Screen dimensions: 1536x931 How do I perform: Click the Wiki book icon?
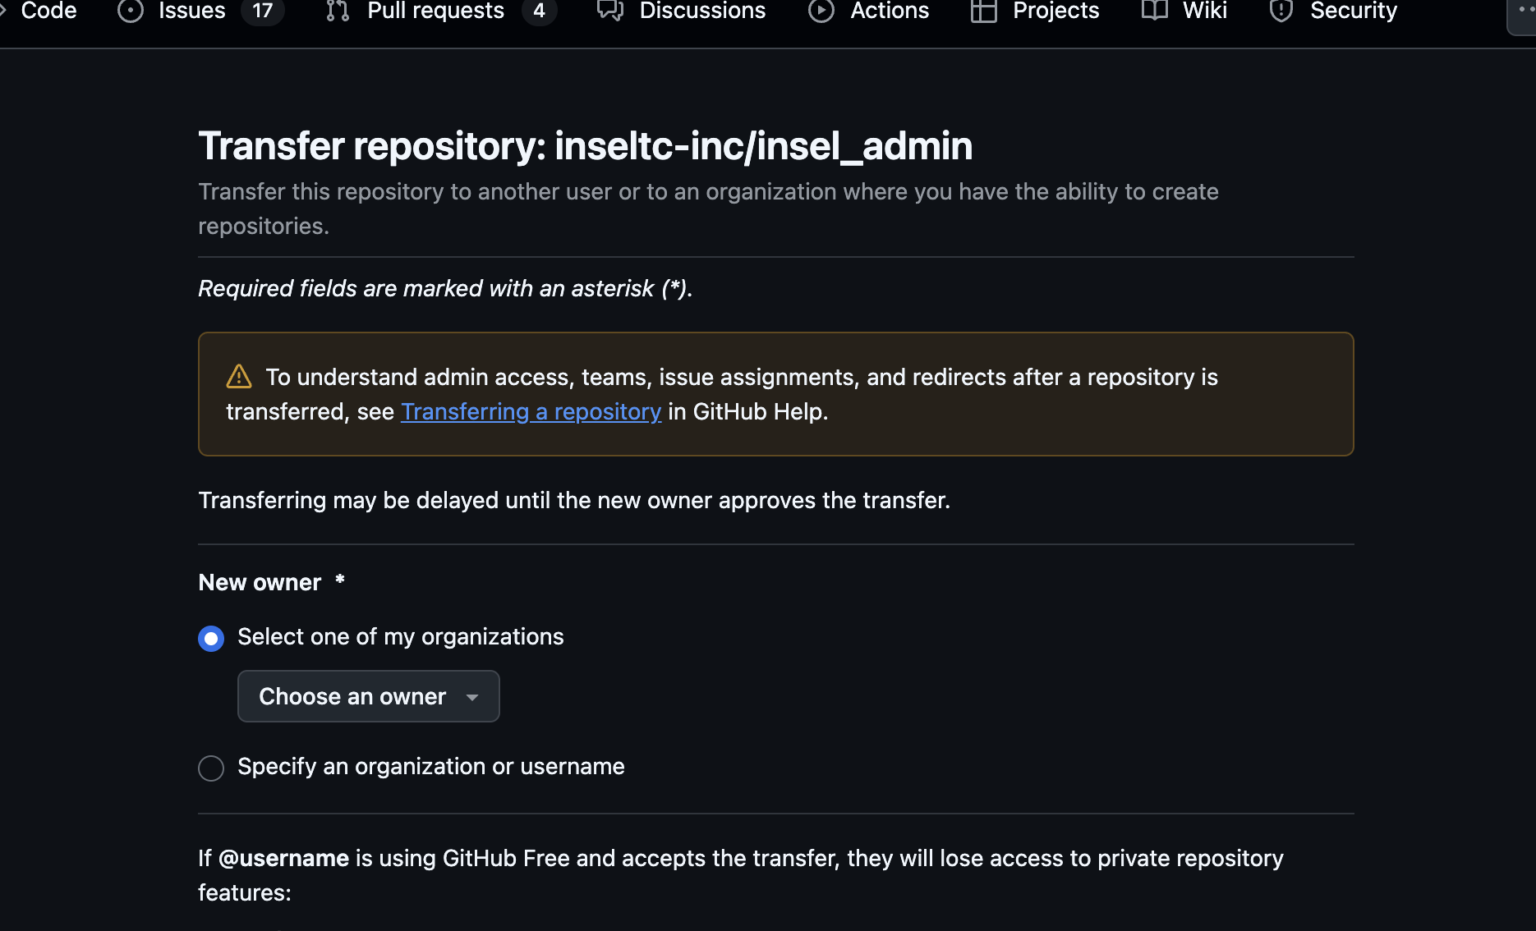click(x=1155, y=11)
